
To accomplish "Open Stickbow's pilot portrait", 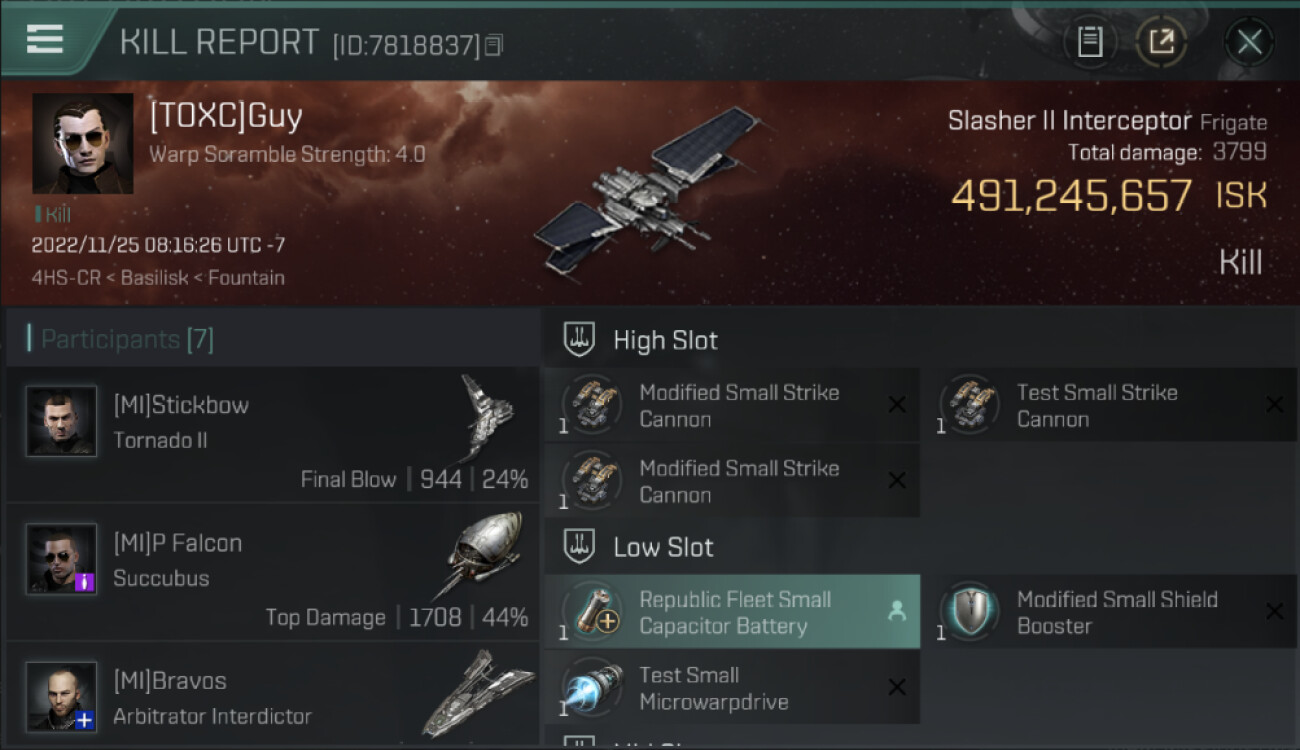I will pyautogui.click(x=62, y=421).
